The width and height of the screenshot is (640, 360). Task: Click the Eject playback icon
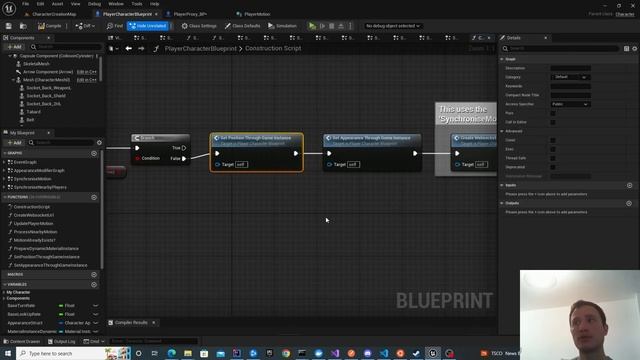coord(341,26)
